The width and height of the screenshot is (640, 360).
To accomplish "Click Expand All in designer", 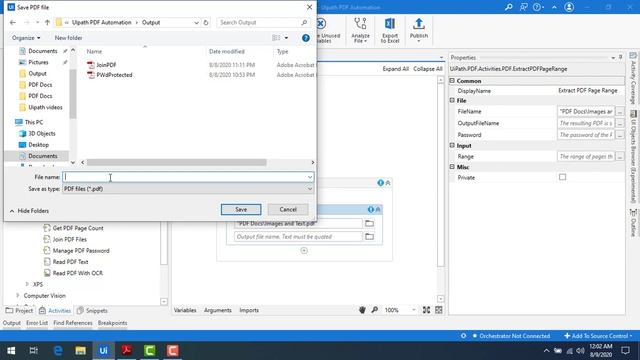I will (396, 69).
